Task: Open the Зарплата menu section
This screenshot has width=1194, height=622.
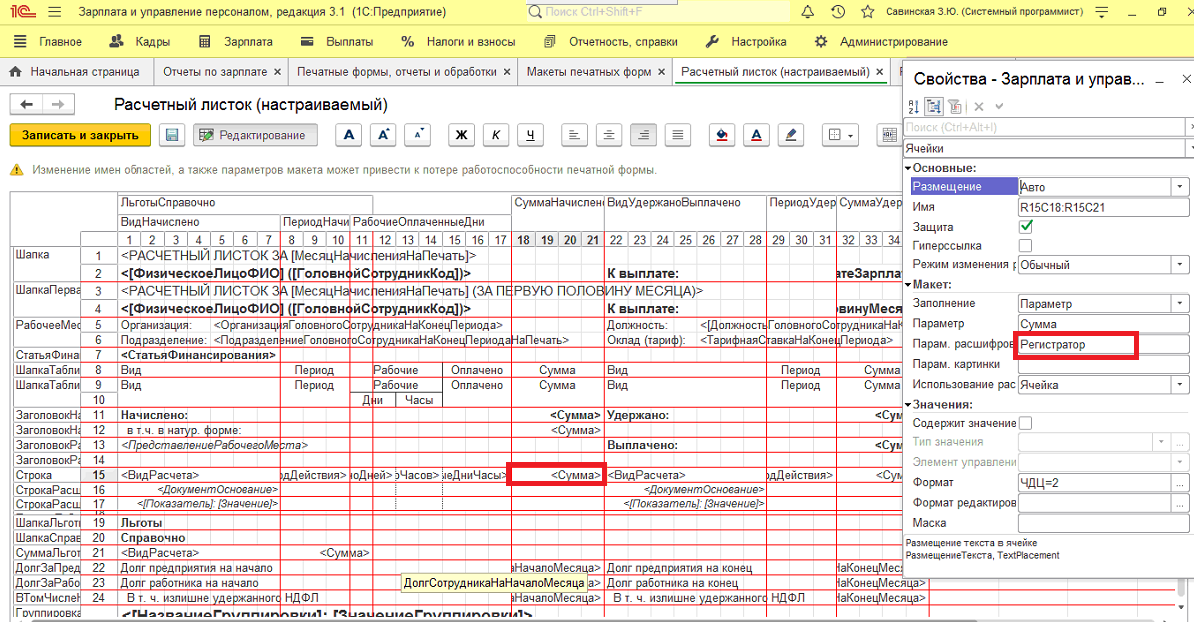Action: click(235, 42)
